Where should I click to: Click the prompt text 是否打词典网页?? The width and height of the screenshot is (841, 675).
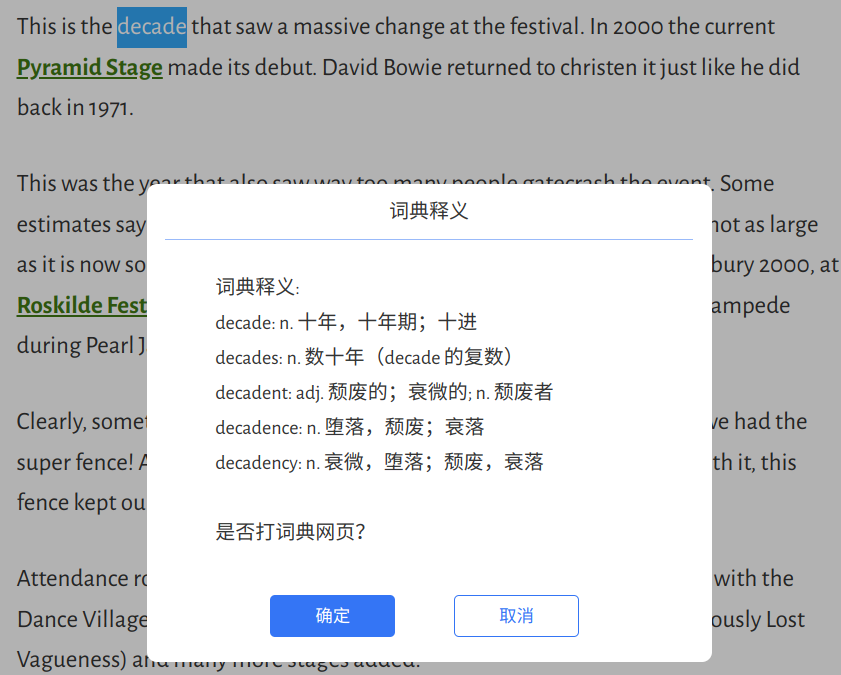click(x=290, y=532)
